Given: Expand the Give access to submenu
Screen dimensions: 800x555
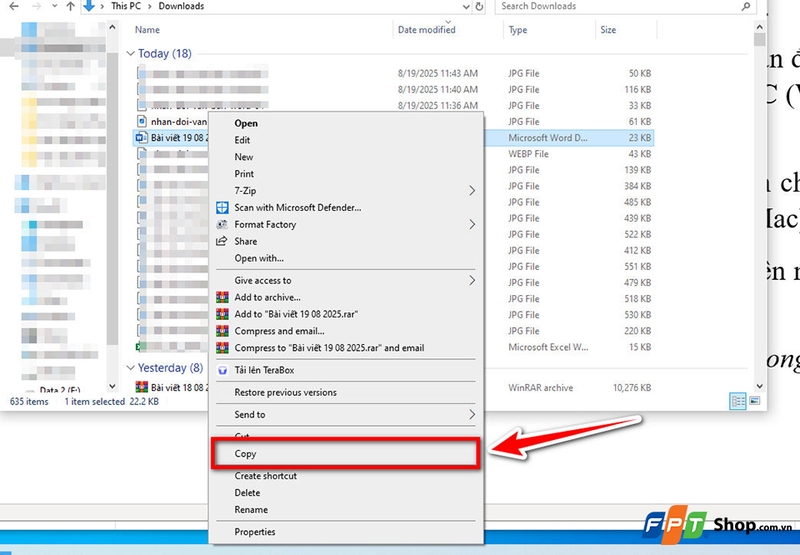Looking at the screenshot, I should [345, 280].
